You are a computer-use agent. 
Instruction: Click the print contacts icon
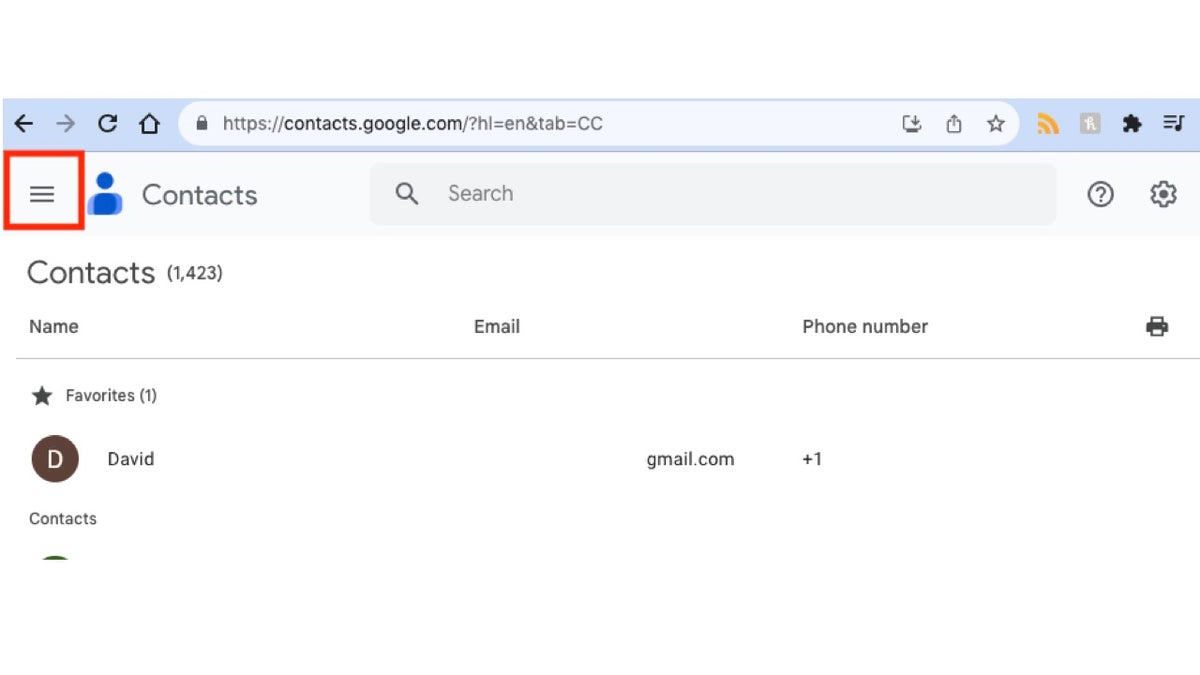coord(1157,326)
